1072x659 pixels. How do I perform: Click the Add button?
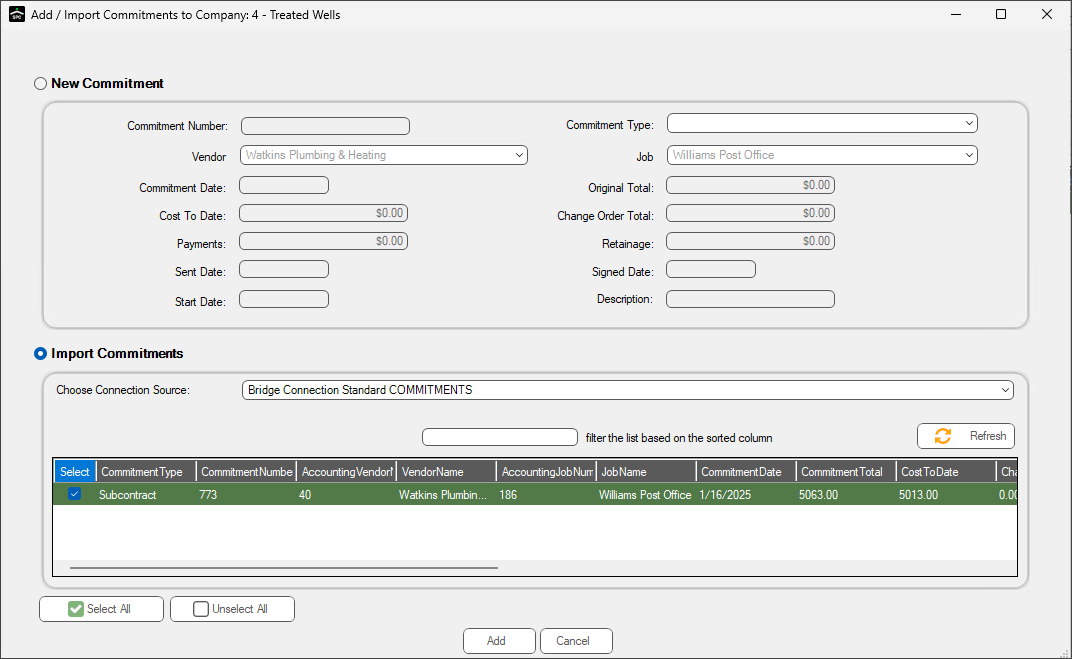499,641
